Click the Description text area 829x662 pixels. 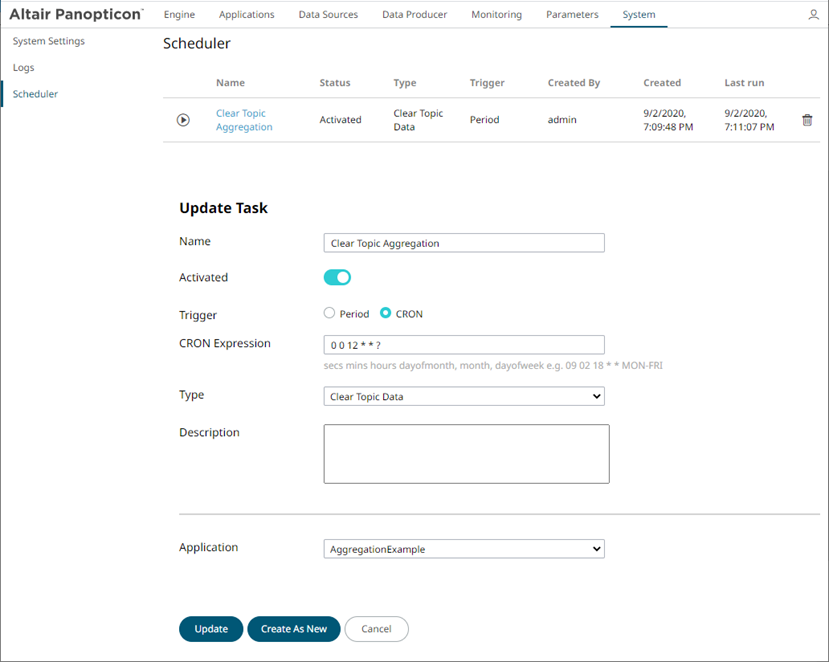465,453
